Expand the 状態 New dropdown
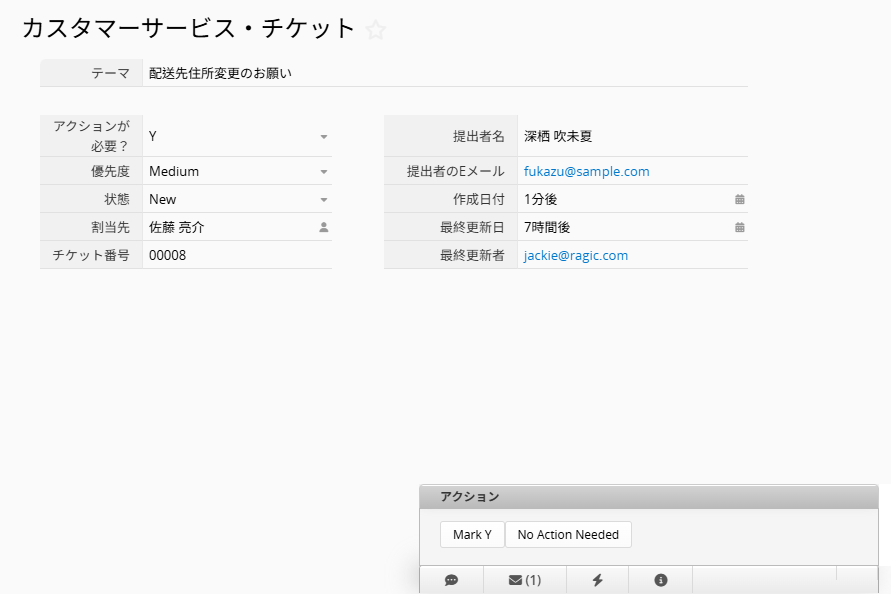Image resolution: width=891 pixels, height=594 pixels. (x=324, y=199)
